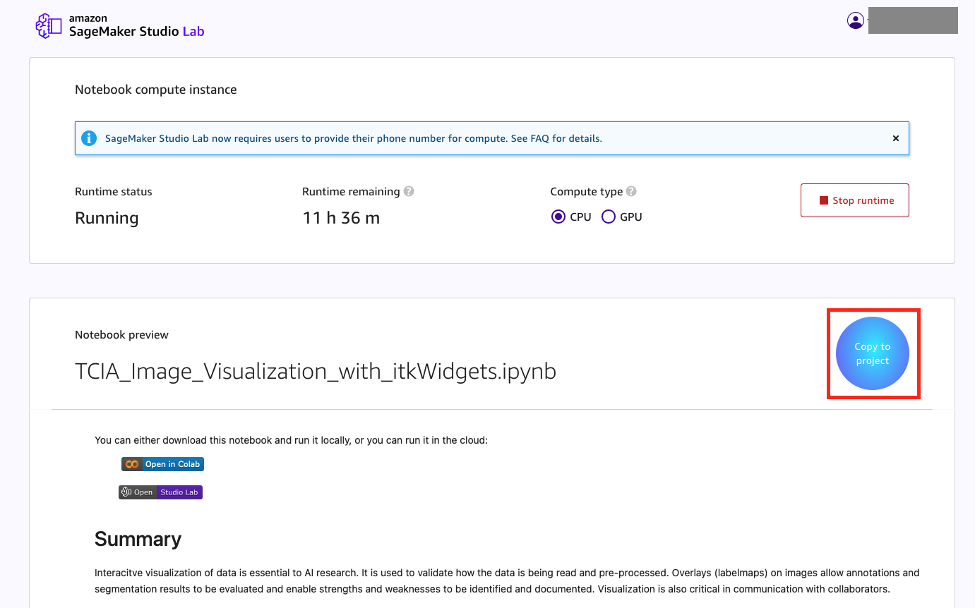The width and height of the screenshot is (977, 608).
Task: Open the user account profile icon
Action: pyautogui.click(x=855, y=21)
